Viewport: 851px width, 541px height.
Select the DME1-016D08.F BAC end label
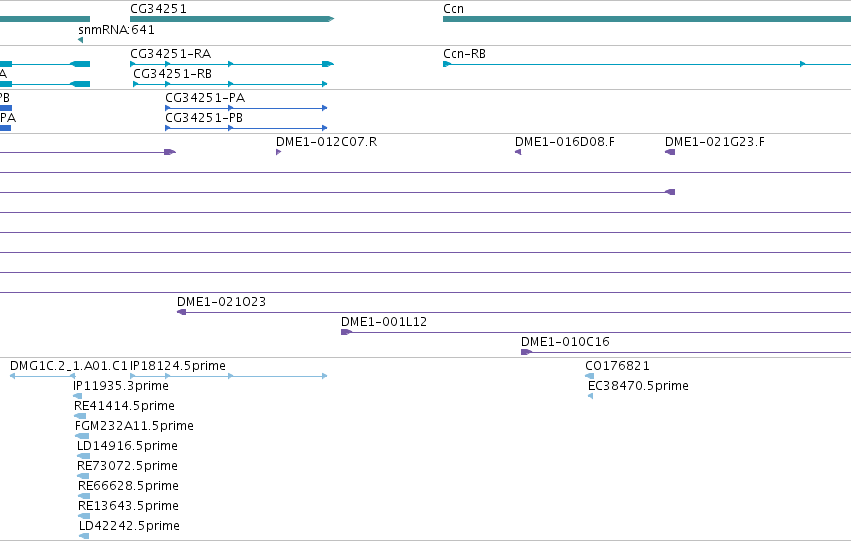pyautogui.click(x=564, y=142)
